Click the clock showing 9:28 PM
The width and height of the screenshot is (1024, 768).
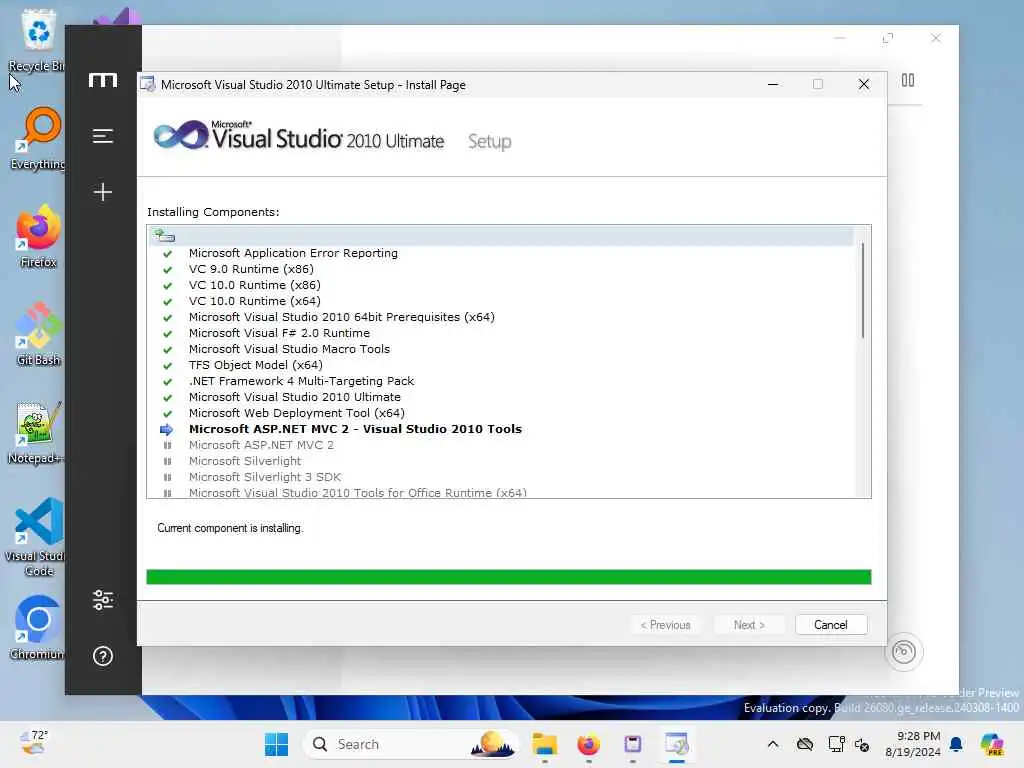coord(912,744)
